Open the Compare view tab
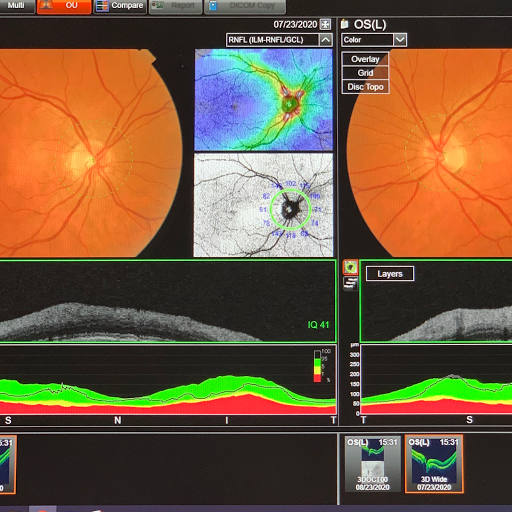The height and width of the screenshot is (512, 512). tap(120, 6)
